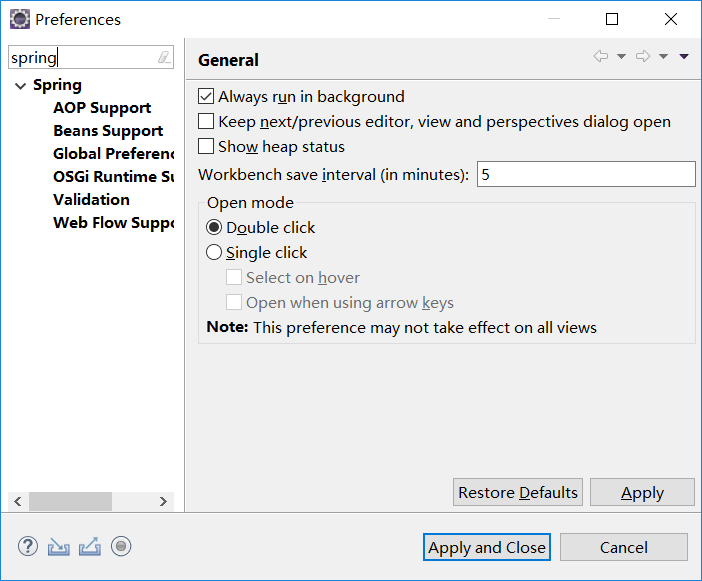Open the help question mark icon
The image size is (702, 581).
(28, 547)
